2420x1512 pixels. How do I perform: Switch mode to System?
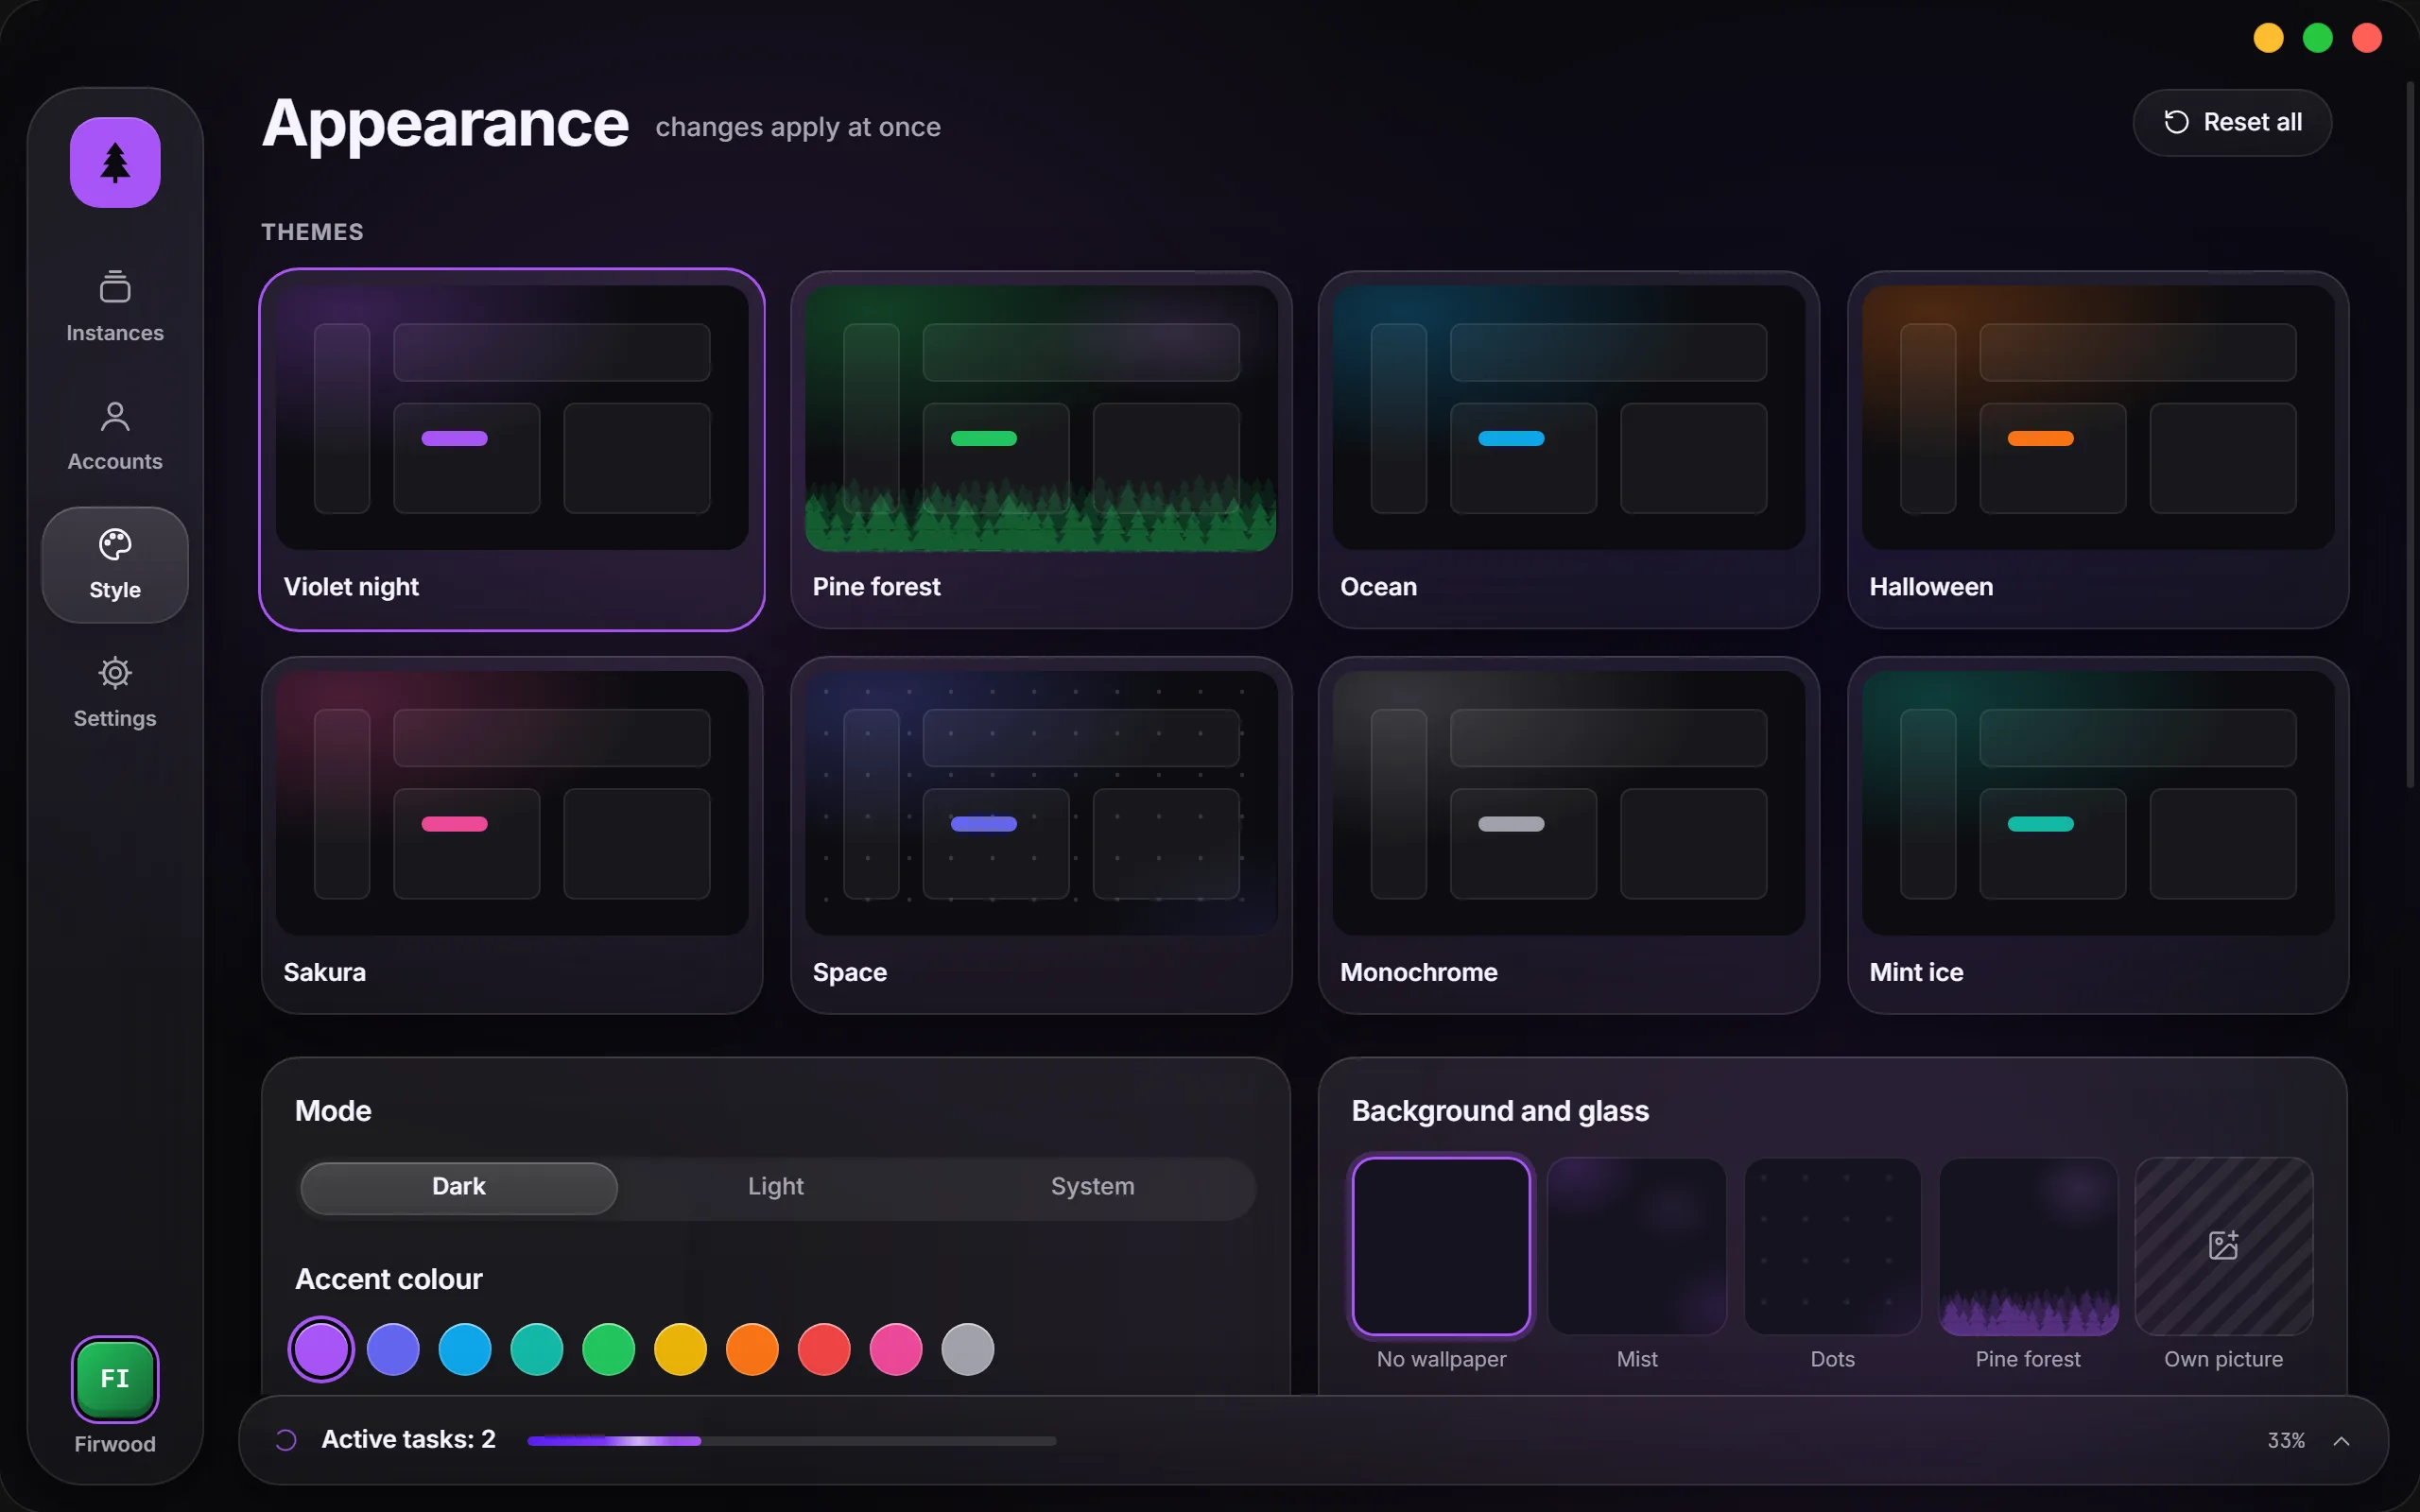[x=1093, y=1187]
